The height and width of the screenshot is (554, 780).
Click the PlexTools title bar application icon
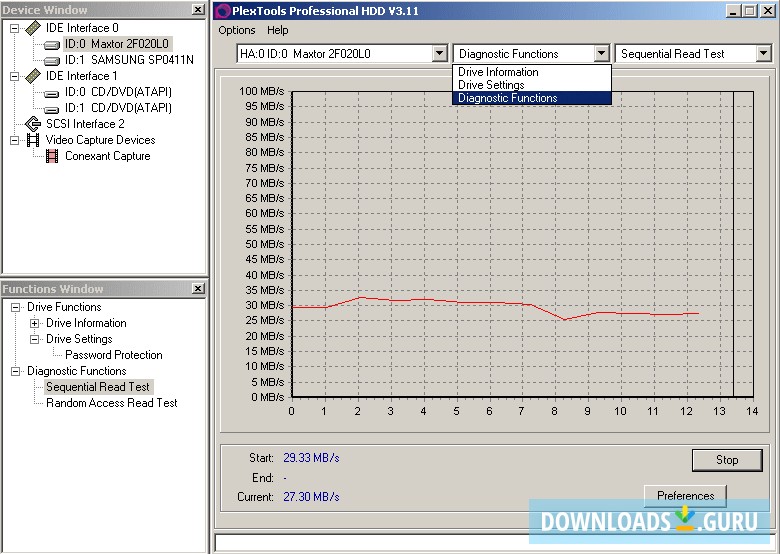(223, 10)
